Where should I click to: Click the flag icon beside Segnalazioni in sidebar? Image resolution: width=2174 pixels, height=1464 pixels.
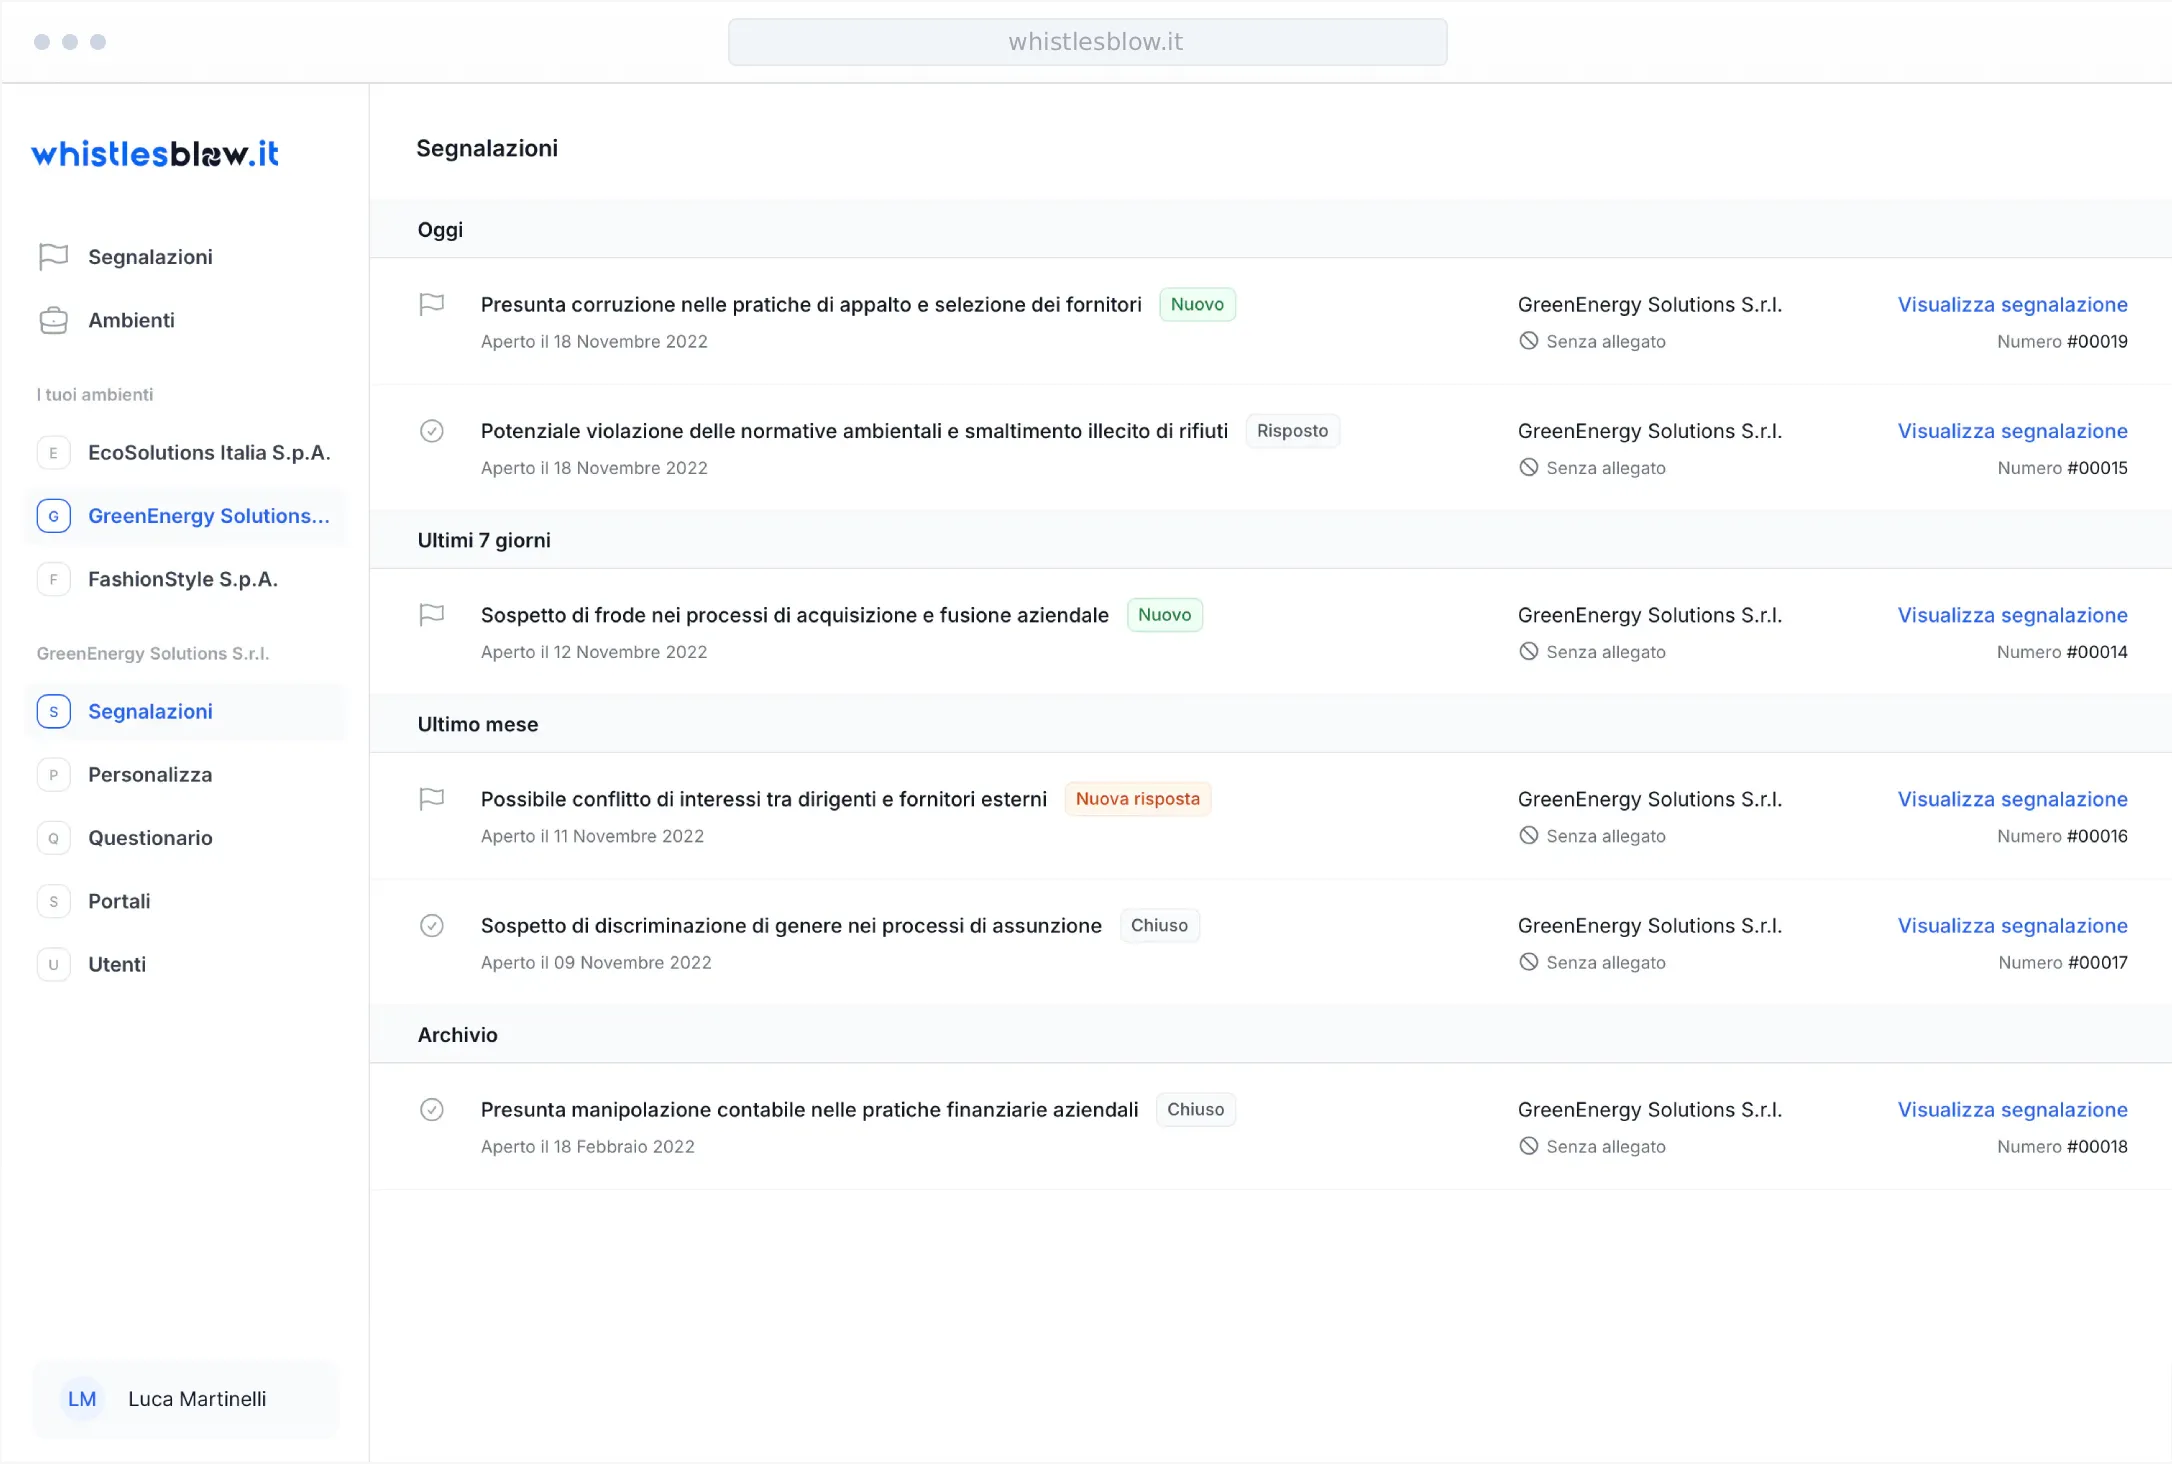(53, 257)
